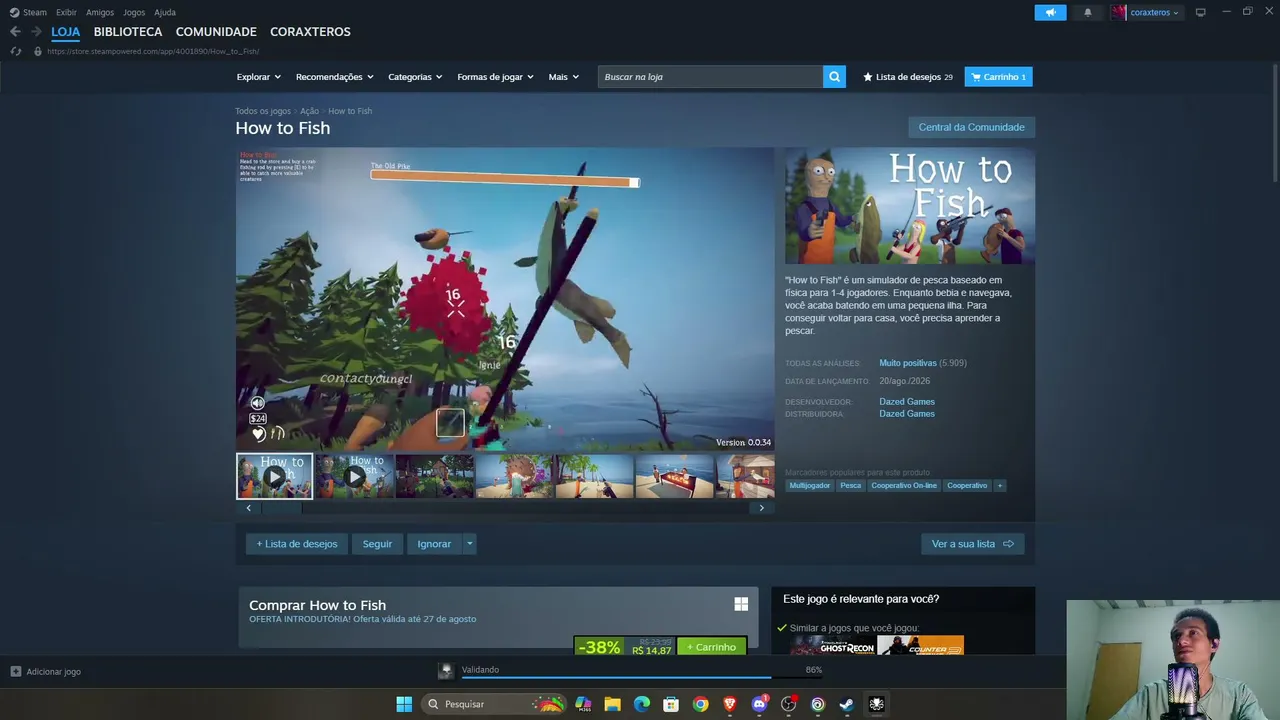Open the coraxteros account dropdown
The image size is (1280, 720).
(1154, 12)
